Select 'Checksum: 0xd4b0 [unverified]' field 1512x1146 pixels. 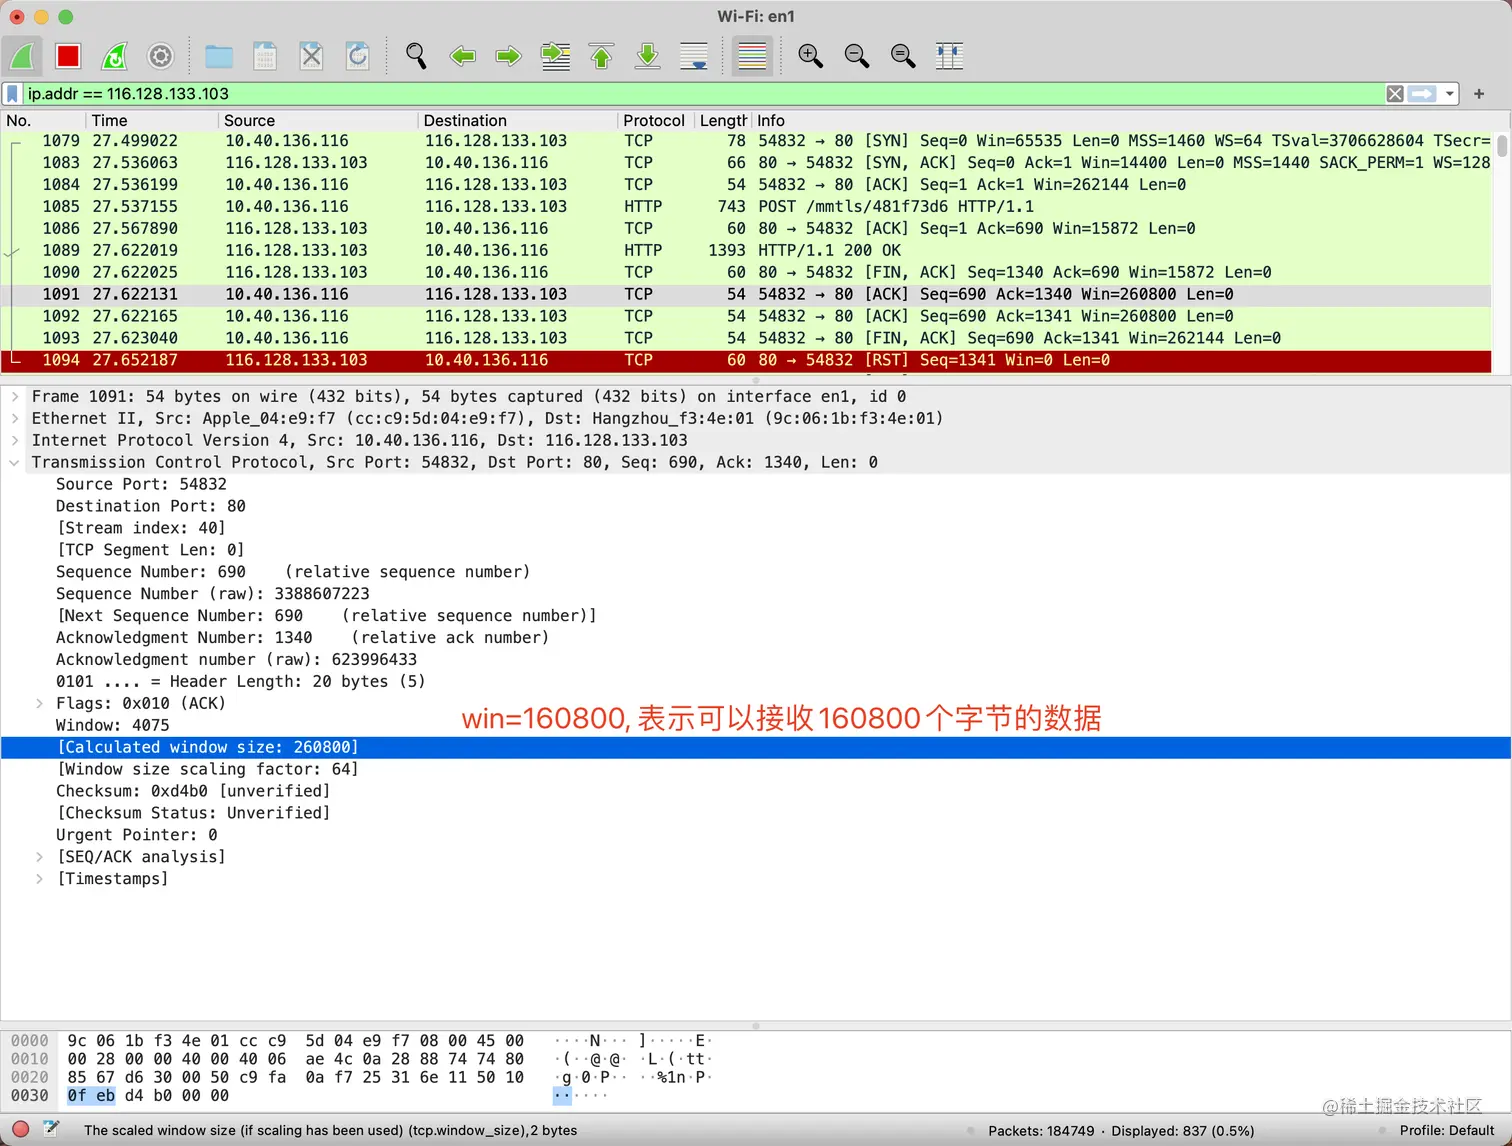click(193, 792)
